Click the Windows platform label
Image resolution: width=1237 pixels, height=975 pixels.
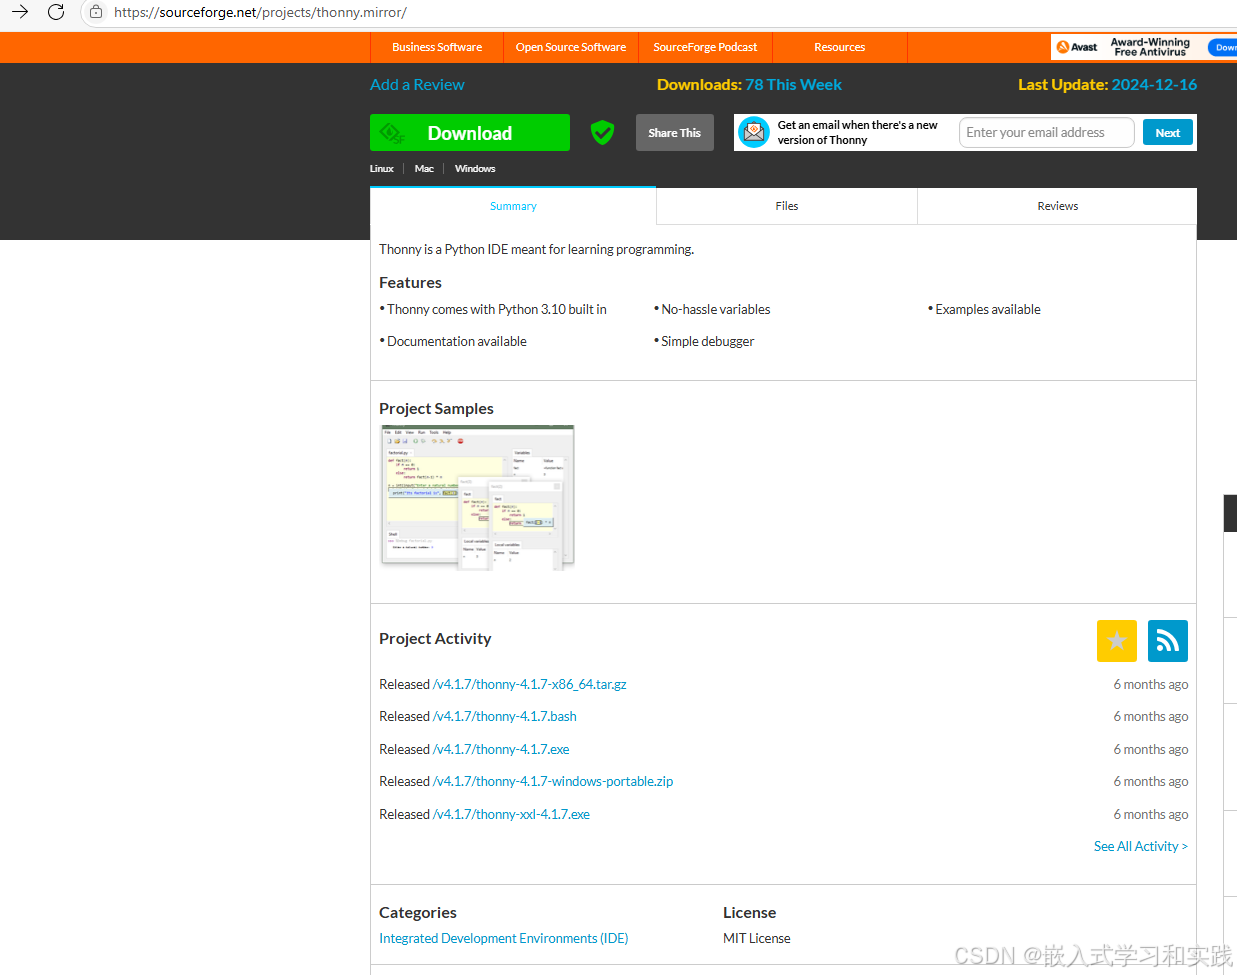[x=475, y=169]
